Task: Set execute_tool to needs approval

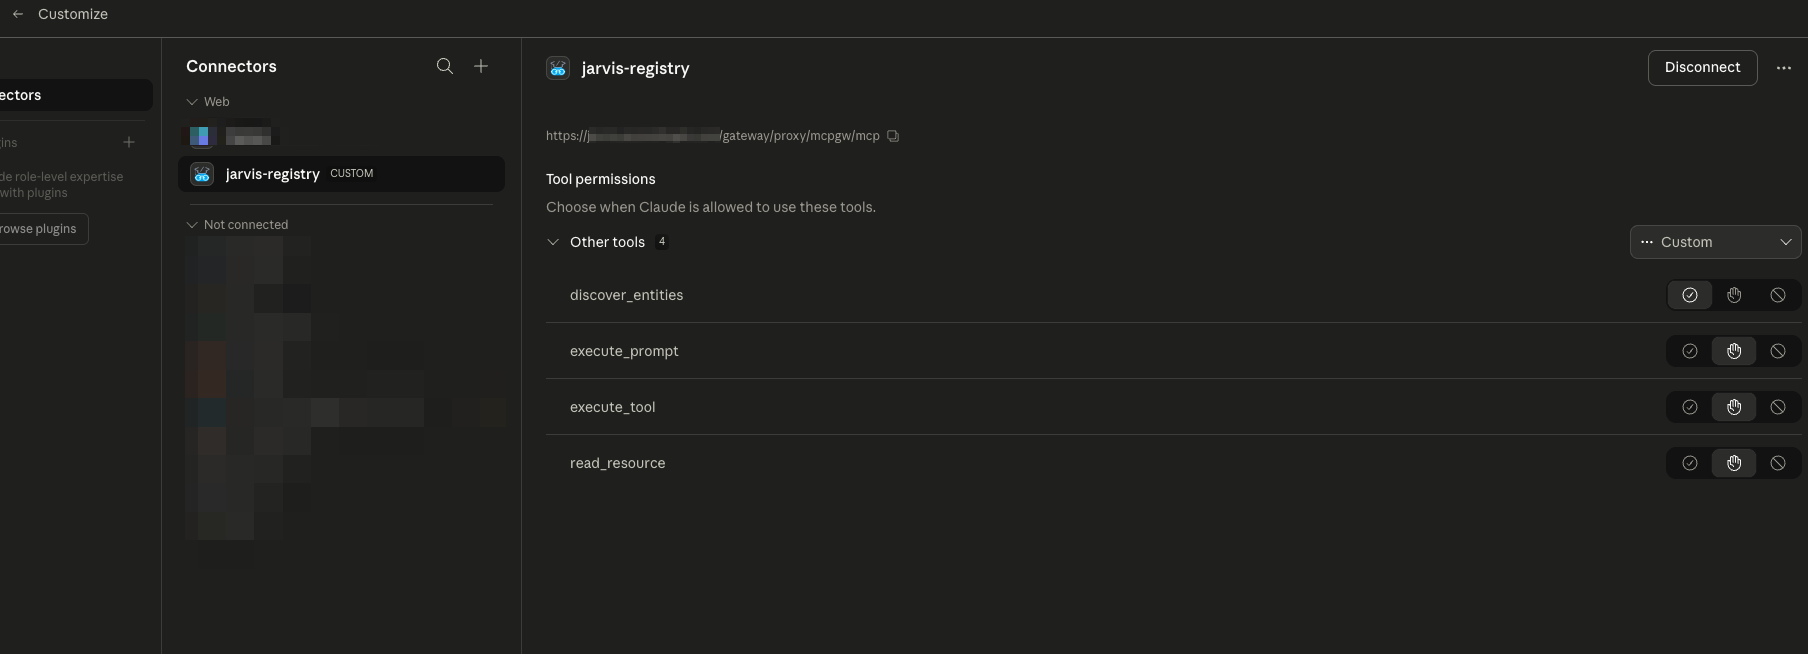Action: [x=1734, y=407]
